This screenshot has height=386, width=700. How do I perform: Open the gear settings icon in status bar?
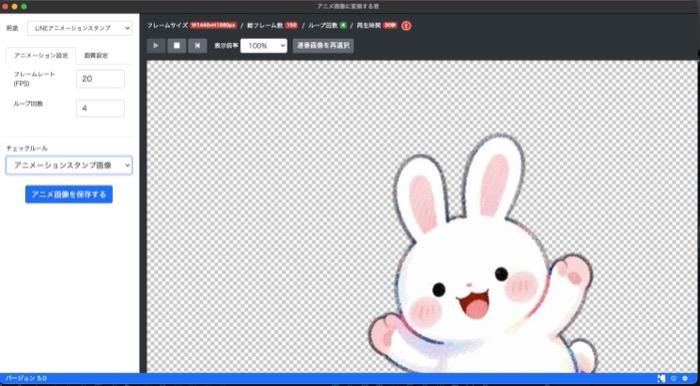point(685,378)
